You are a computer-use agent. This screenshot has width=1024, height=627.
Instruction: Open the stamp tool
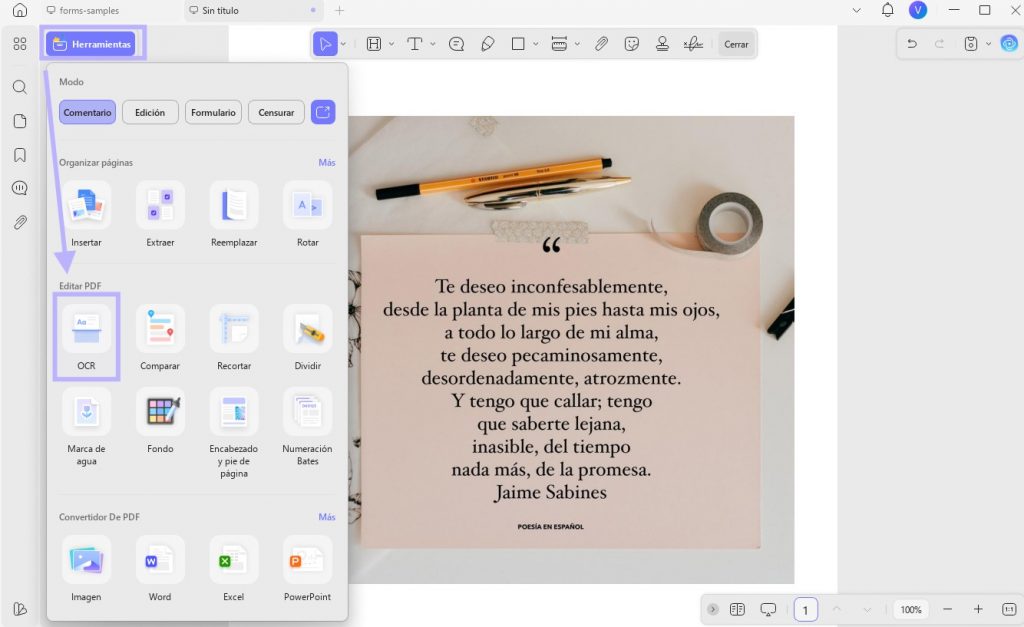[x=662, y=44]
